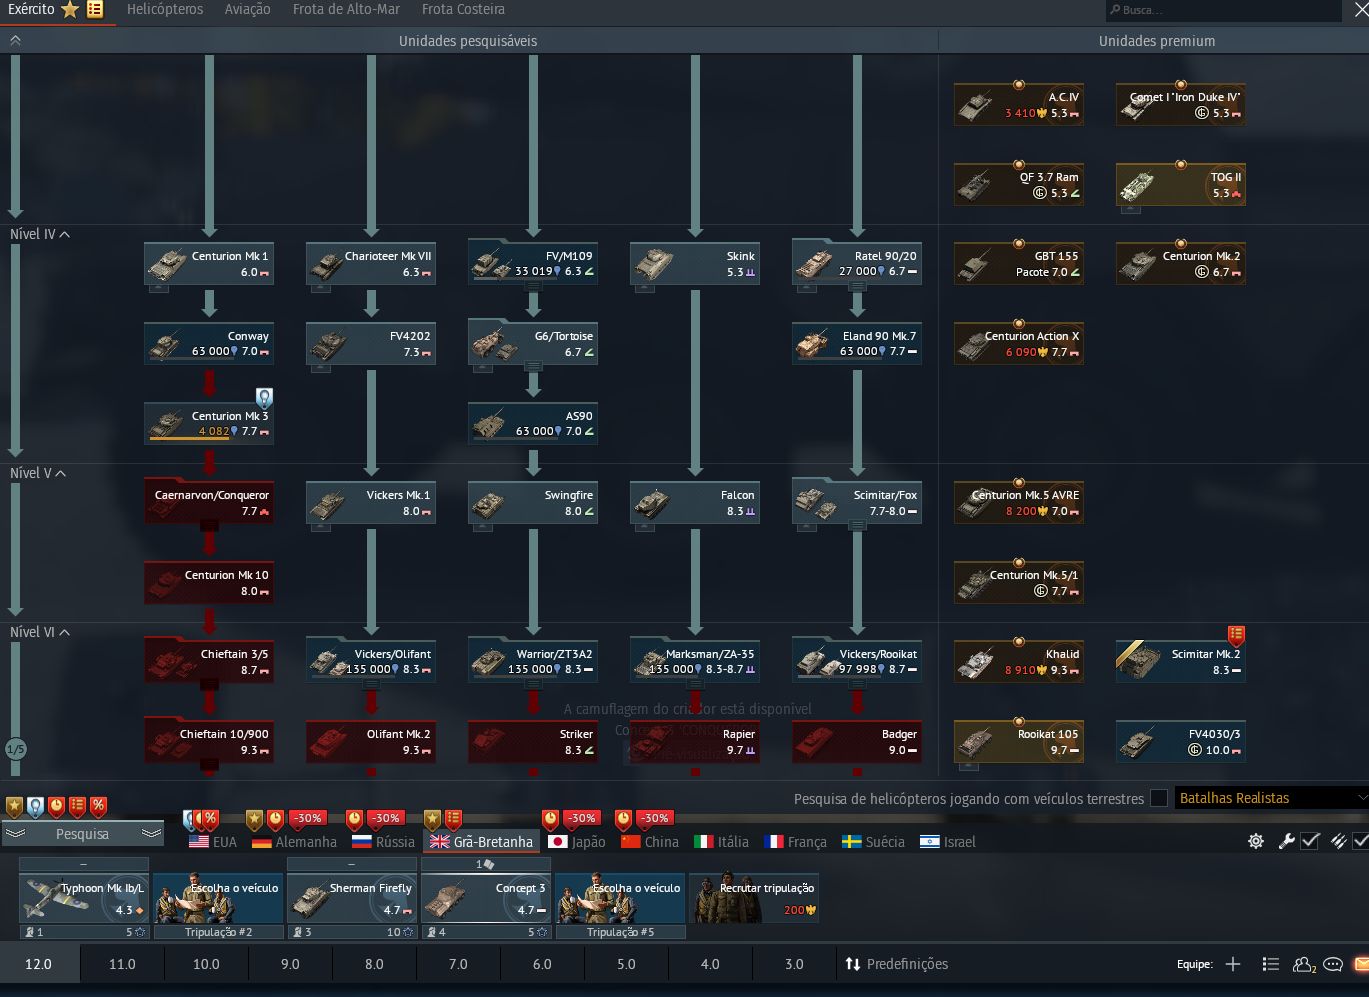This screenshot has height=997, width=1369.
Task: Select the 8.0 battle rating preset
Action: click(374, 964)
